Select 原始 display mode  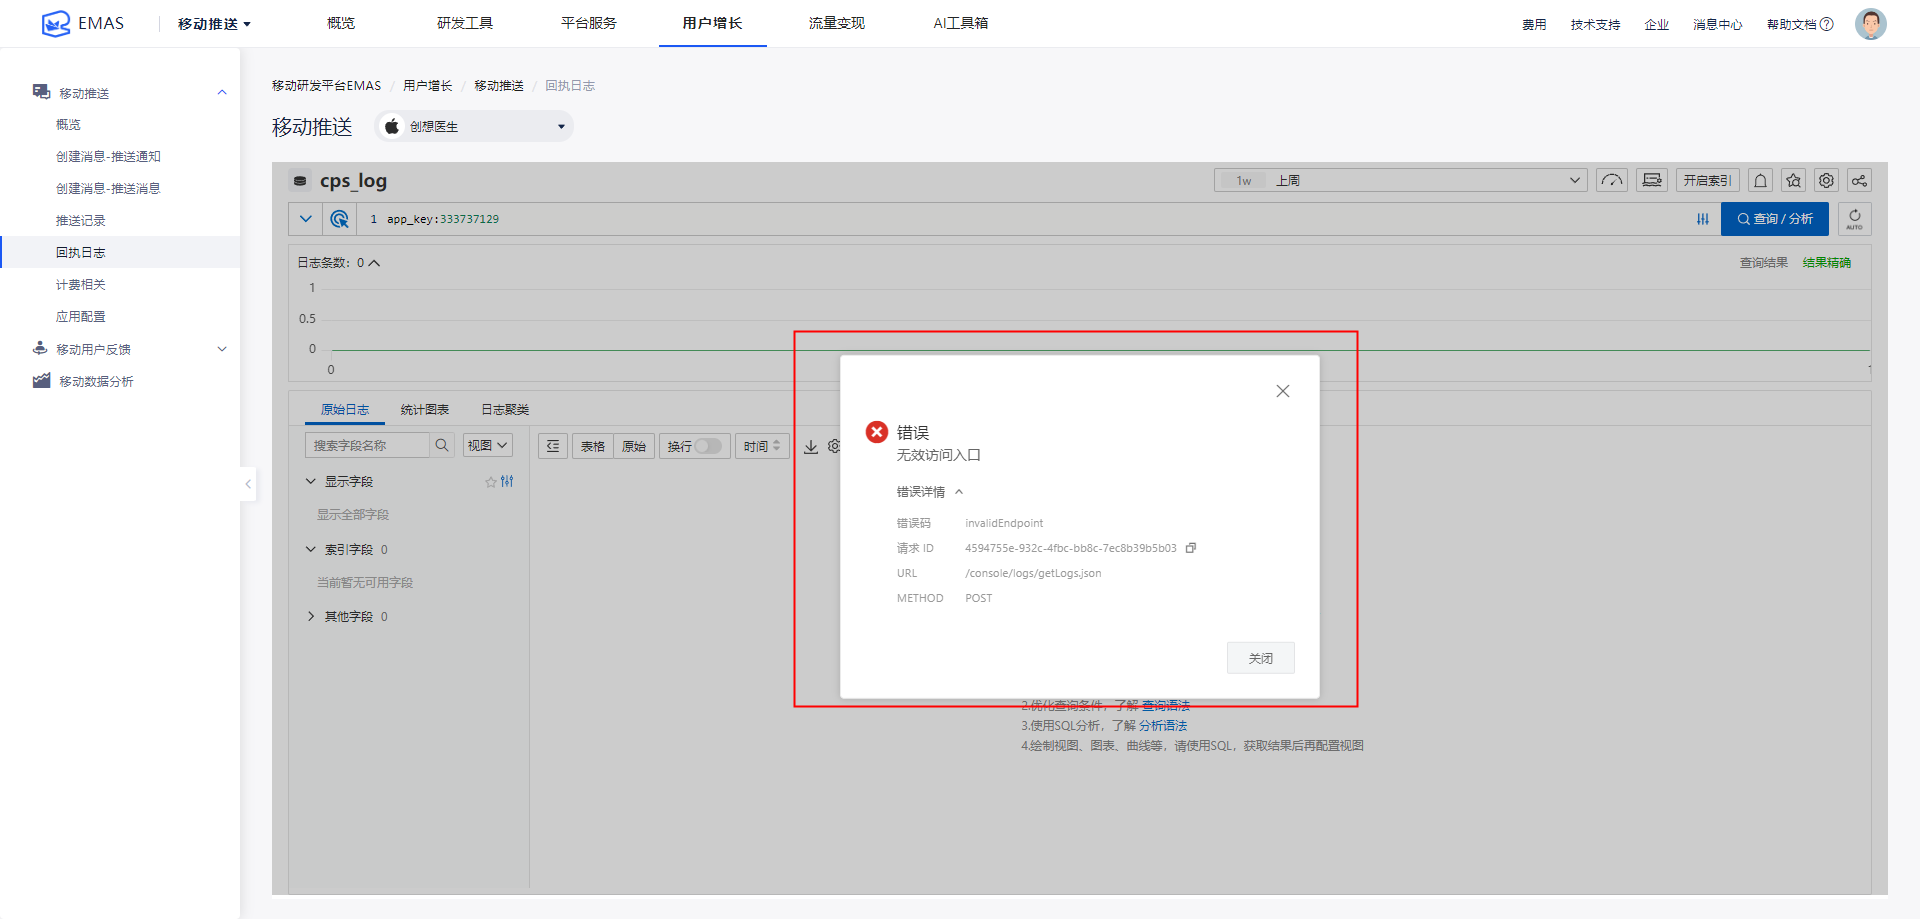634,446
